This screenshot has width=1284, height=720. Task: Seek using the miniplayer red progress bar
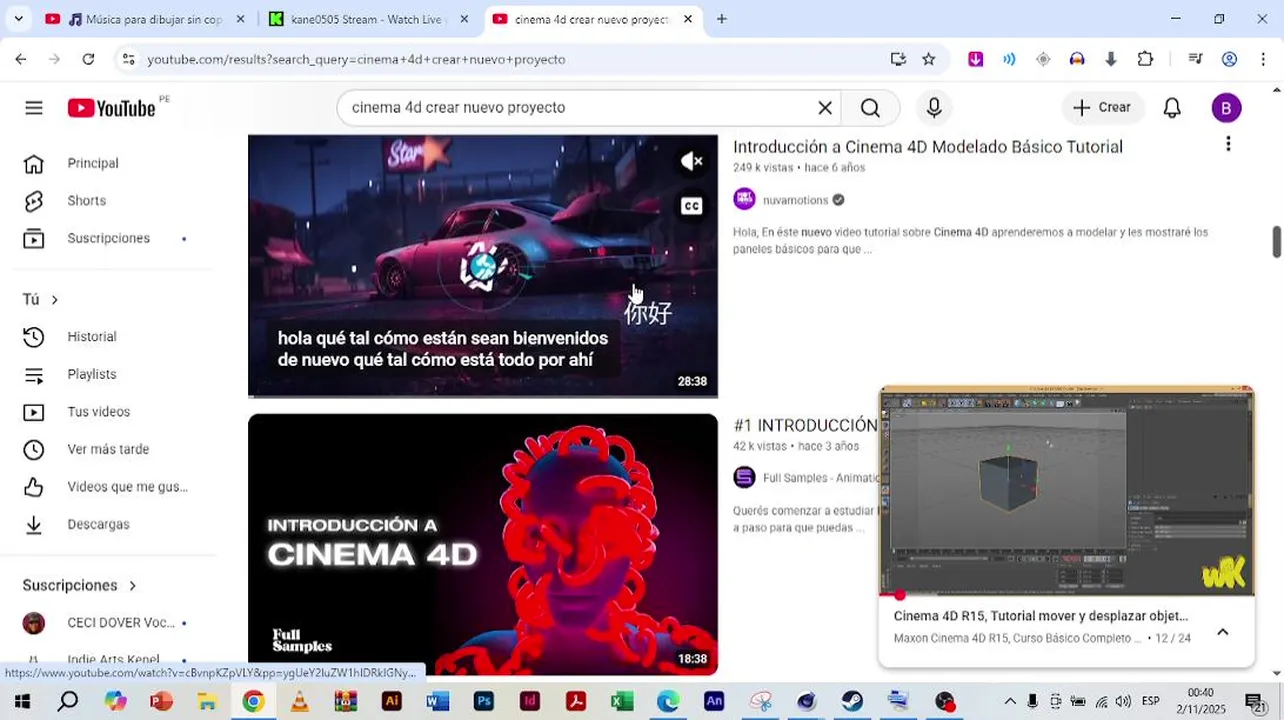[x=1066, y=595]
